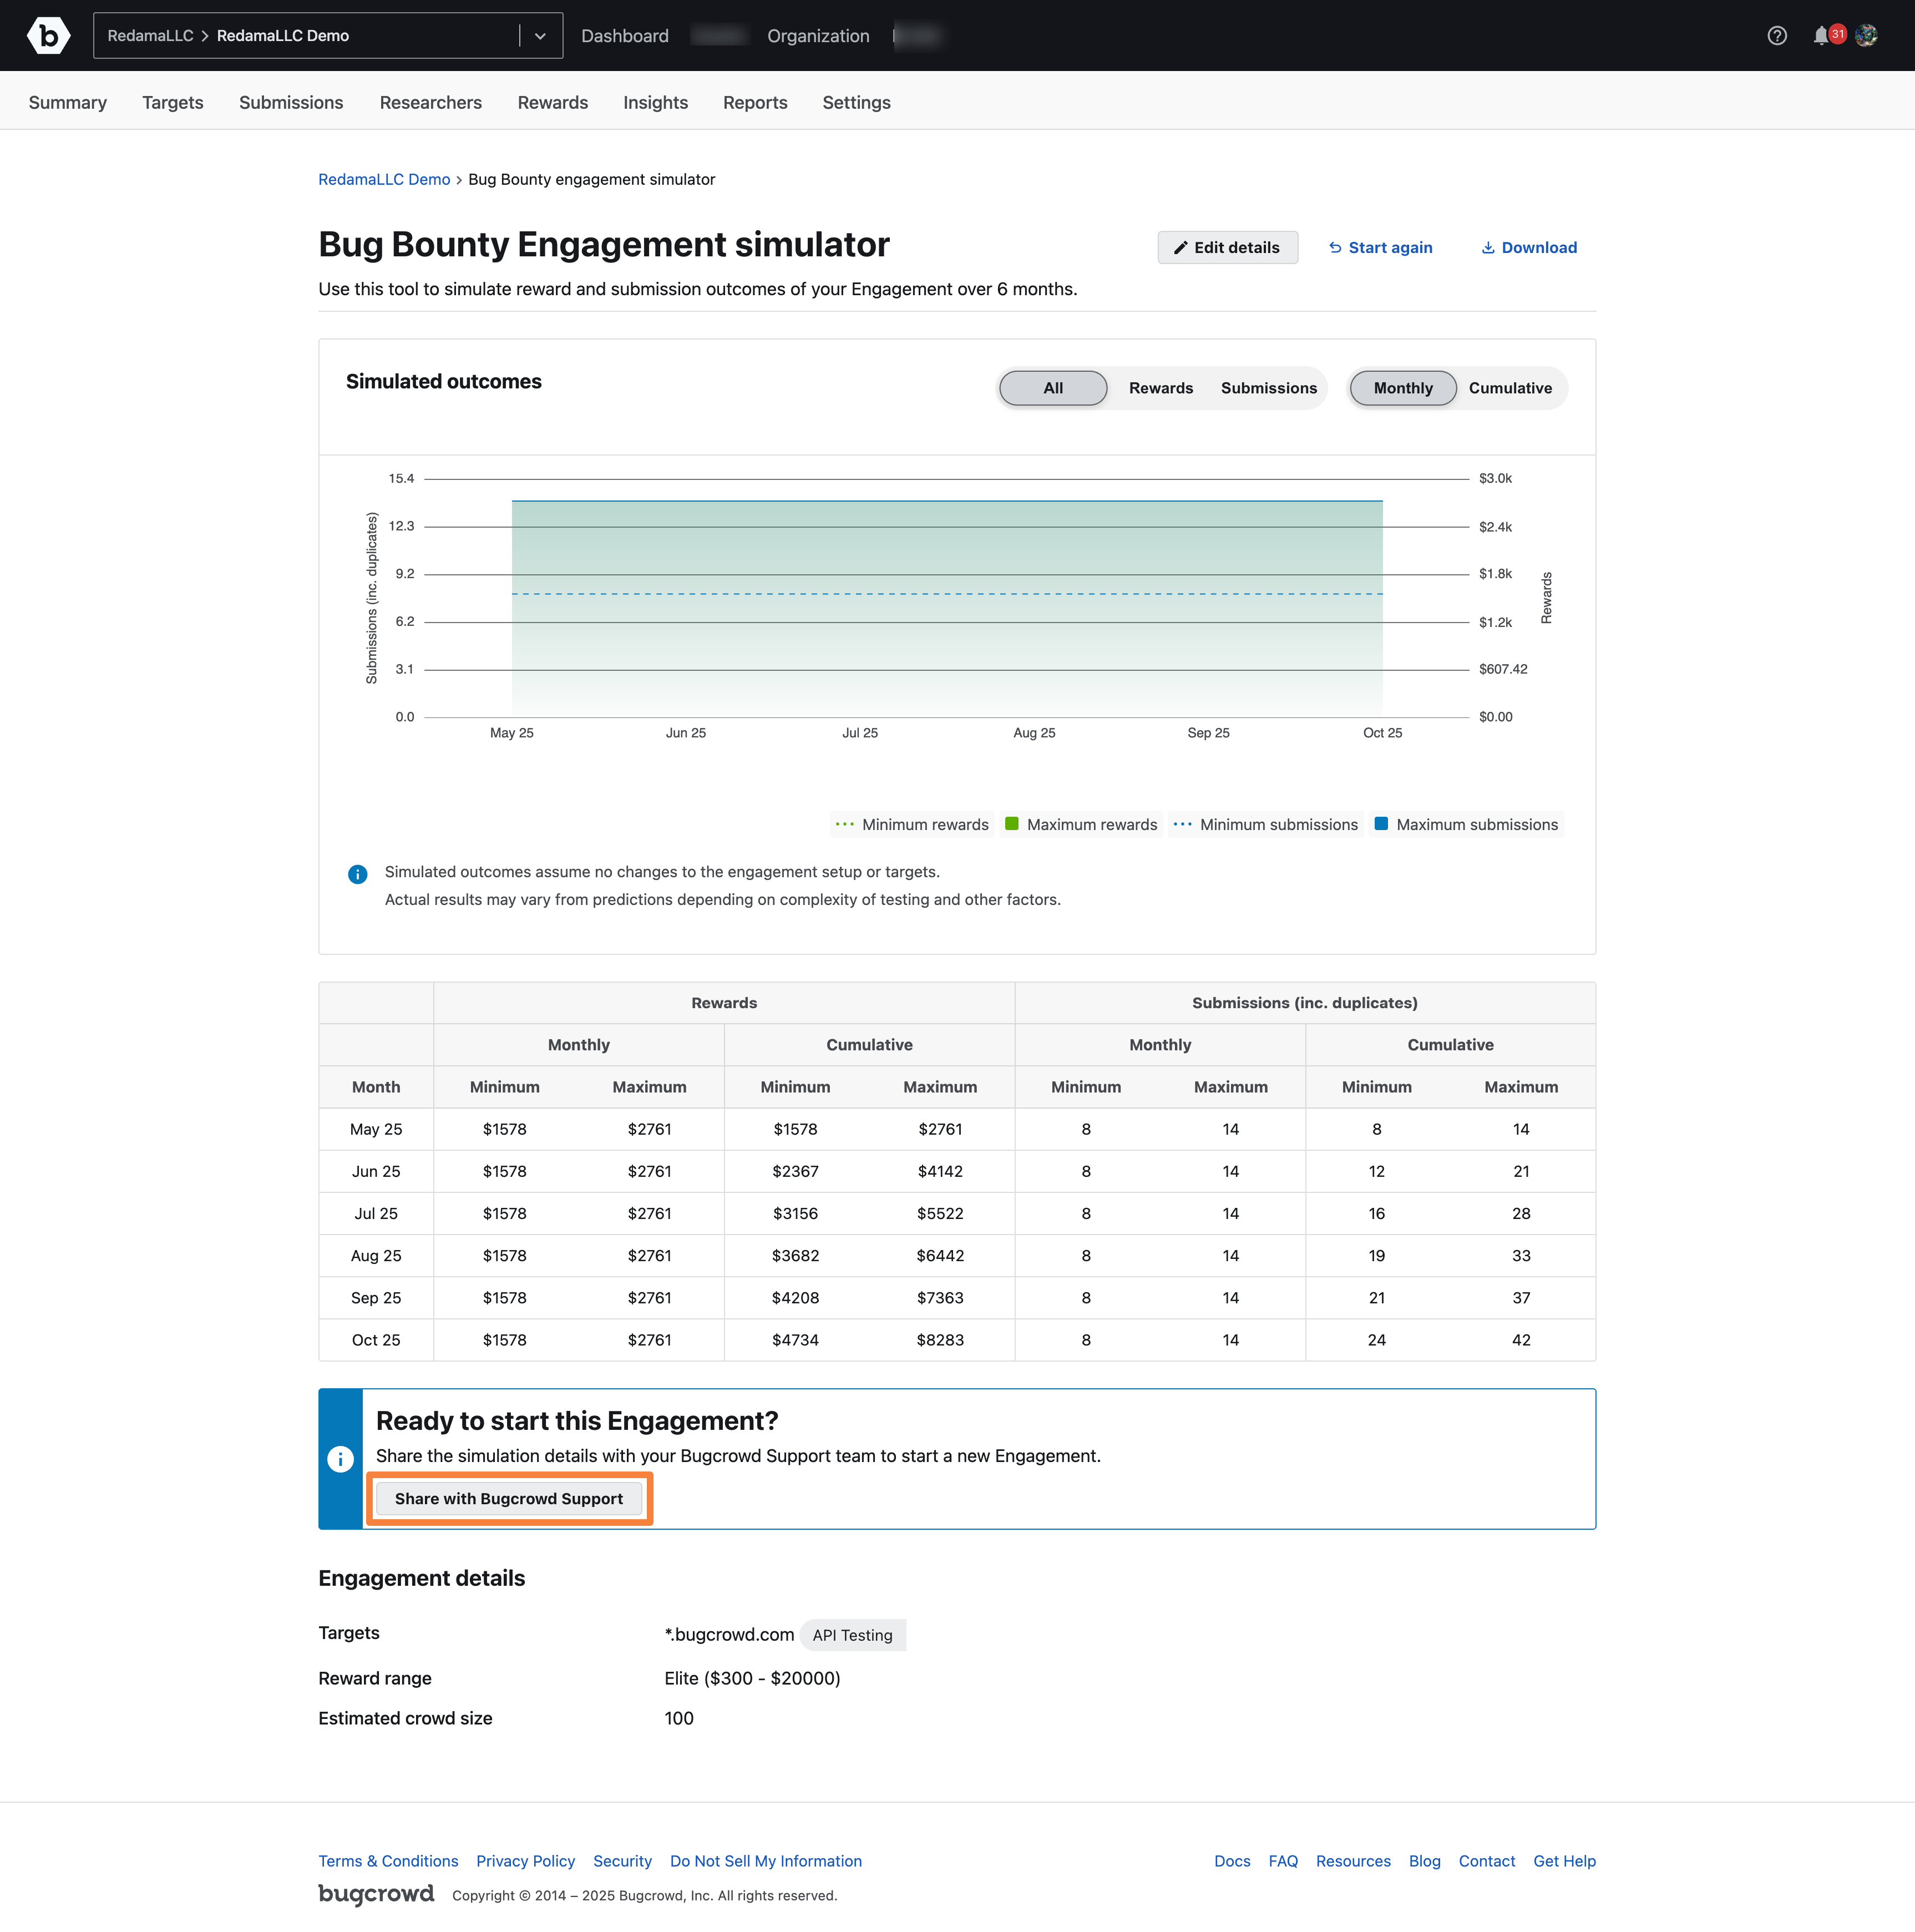This screenshot has width=1915, height=1932.
Task: Open Get Help footer link
Action: click(x=1564, y=1862)
